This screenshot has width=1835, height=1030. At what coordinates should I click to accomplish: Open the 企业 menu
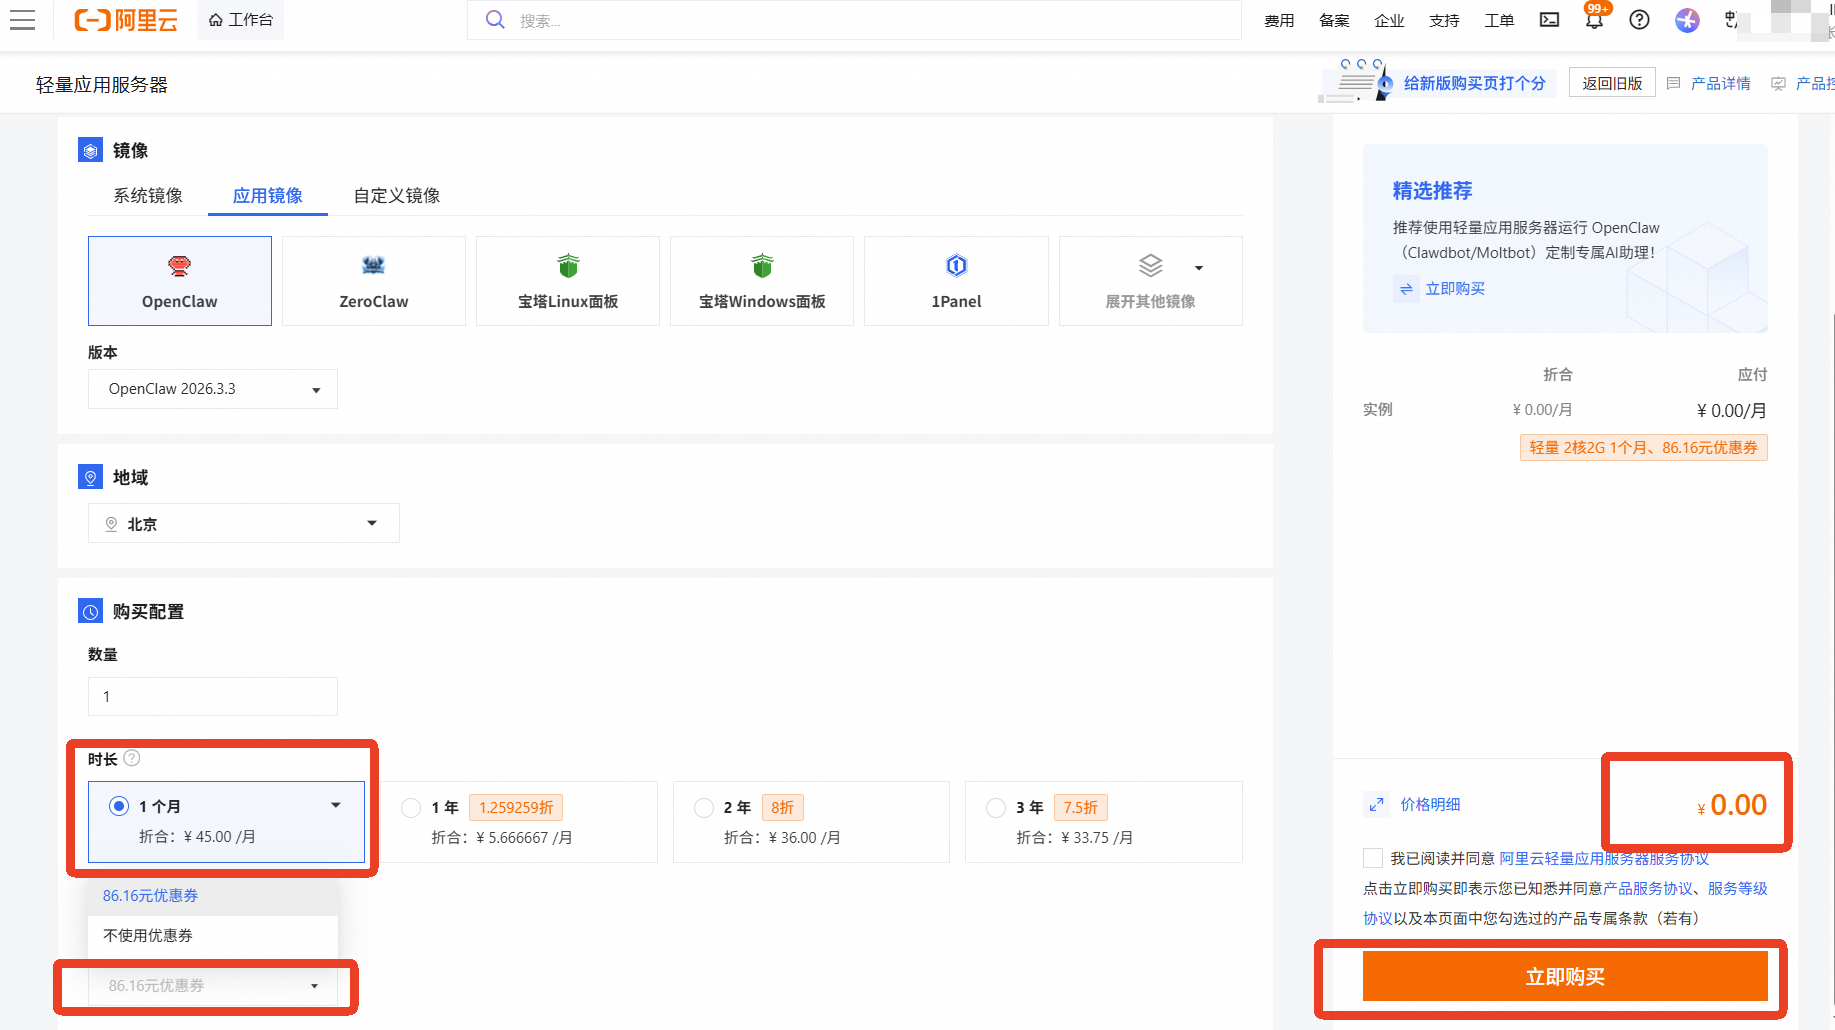(1389, 20)
